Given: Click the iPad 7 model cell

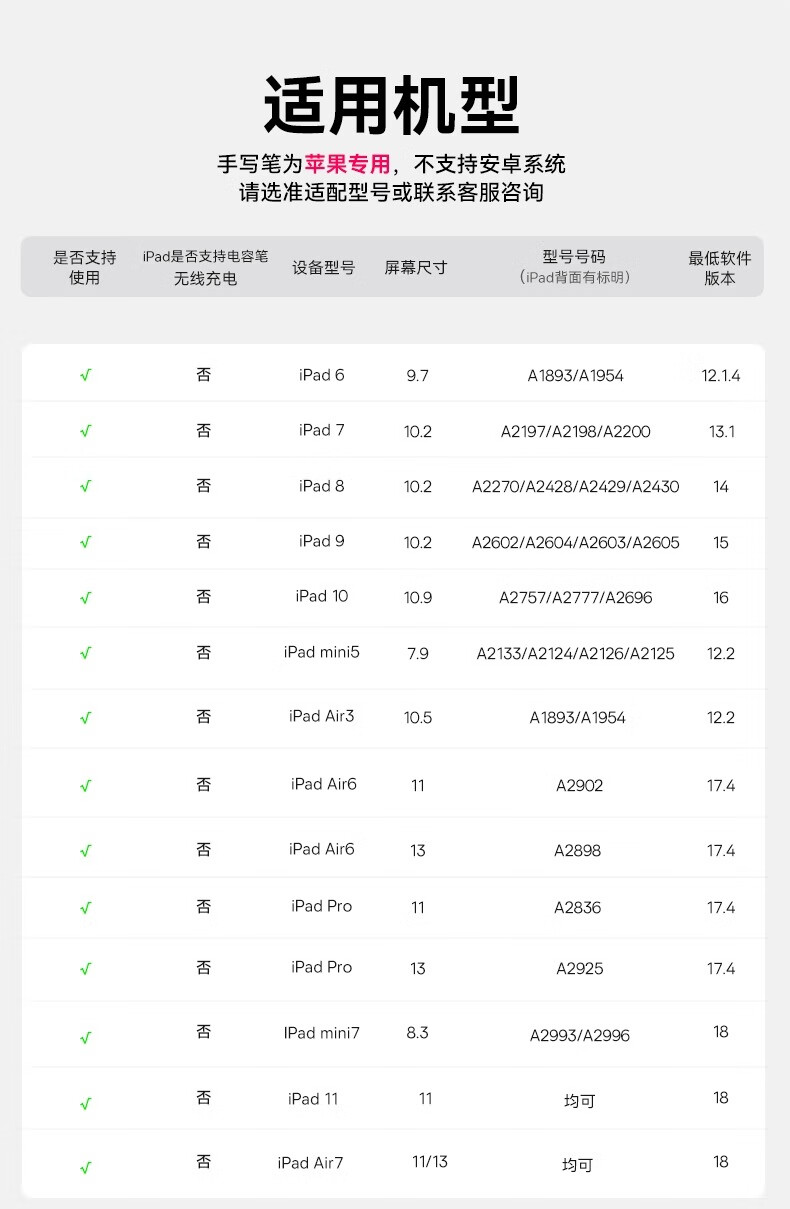Looking at the screenshot, I should pyautogui.click(x=321, y=430).
